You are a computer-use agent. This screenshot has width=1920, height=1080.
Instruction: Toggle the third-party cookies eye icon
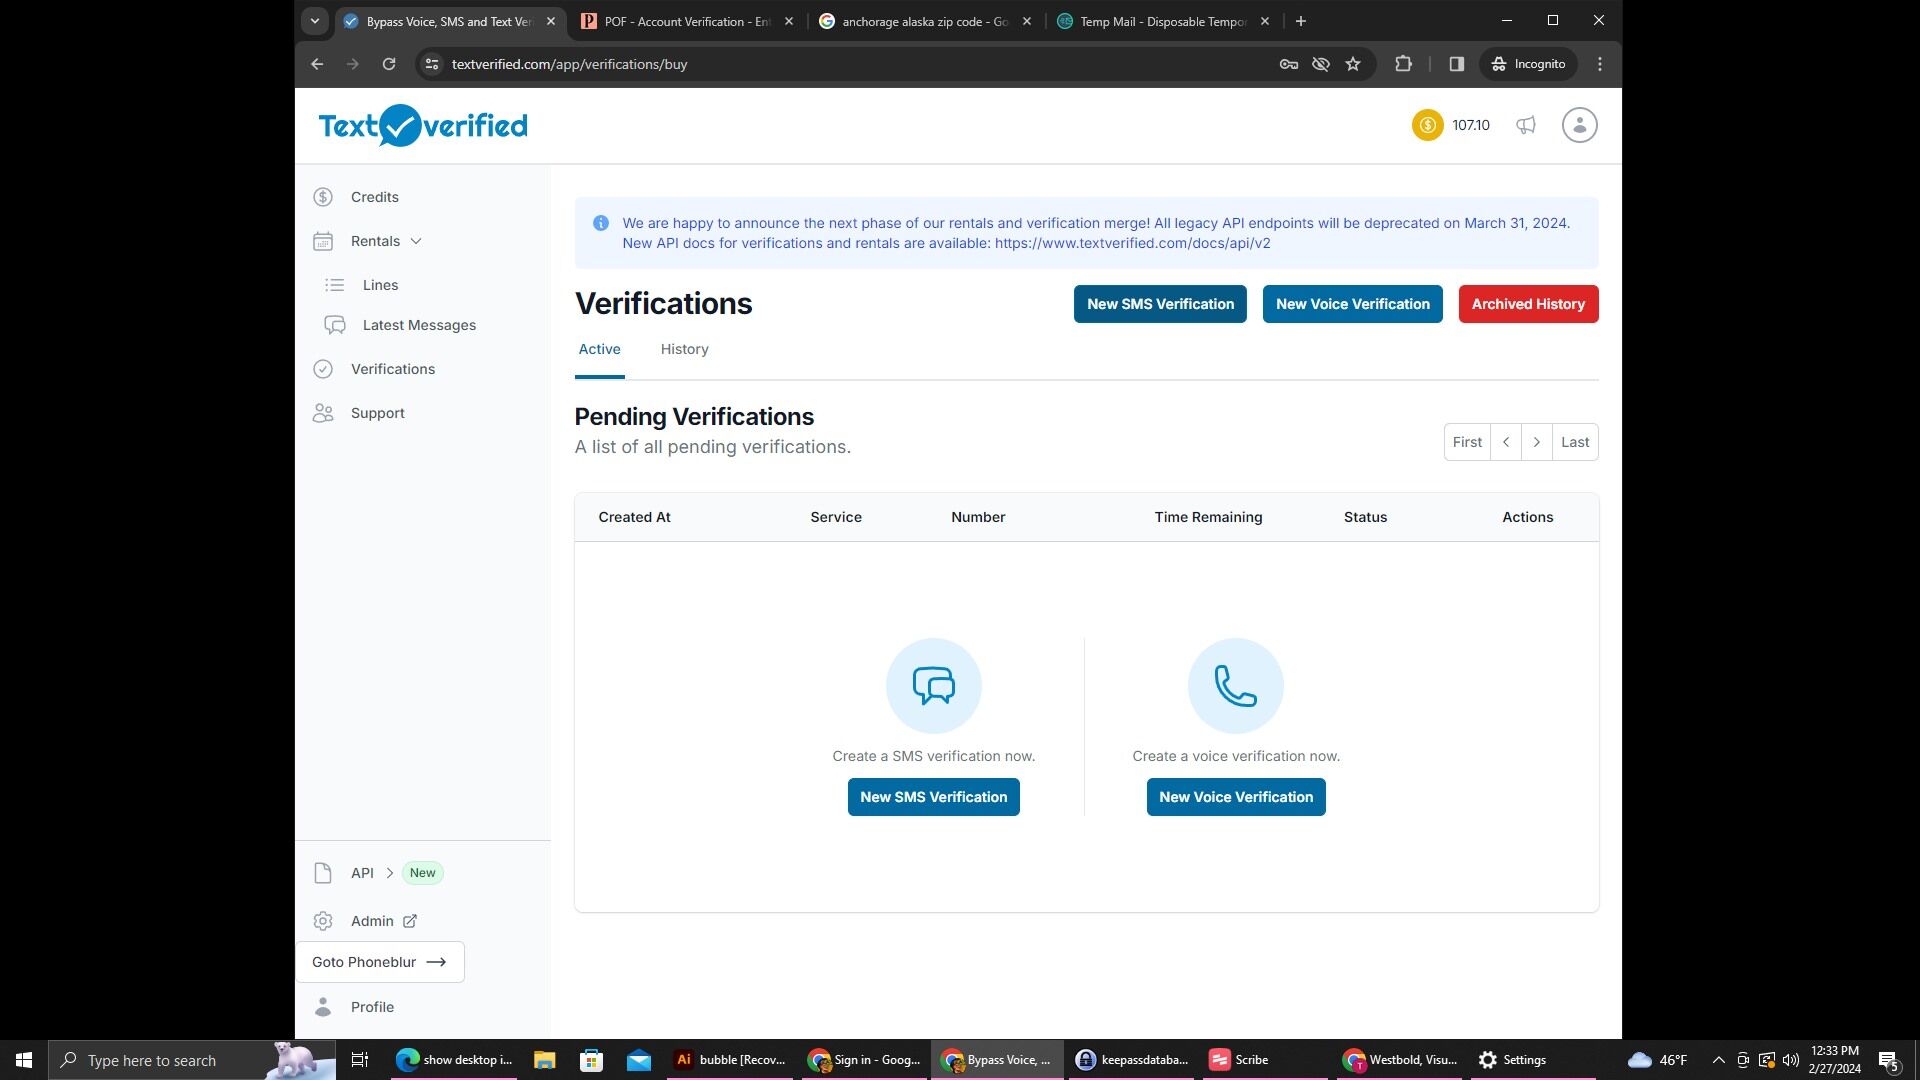pyautogui.click(x=1320, y=64)
